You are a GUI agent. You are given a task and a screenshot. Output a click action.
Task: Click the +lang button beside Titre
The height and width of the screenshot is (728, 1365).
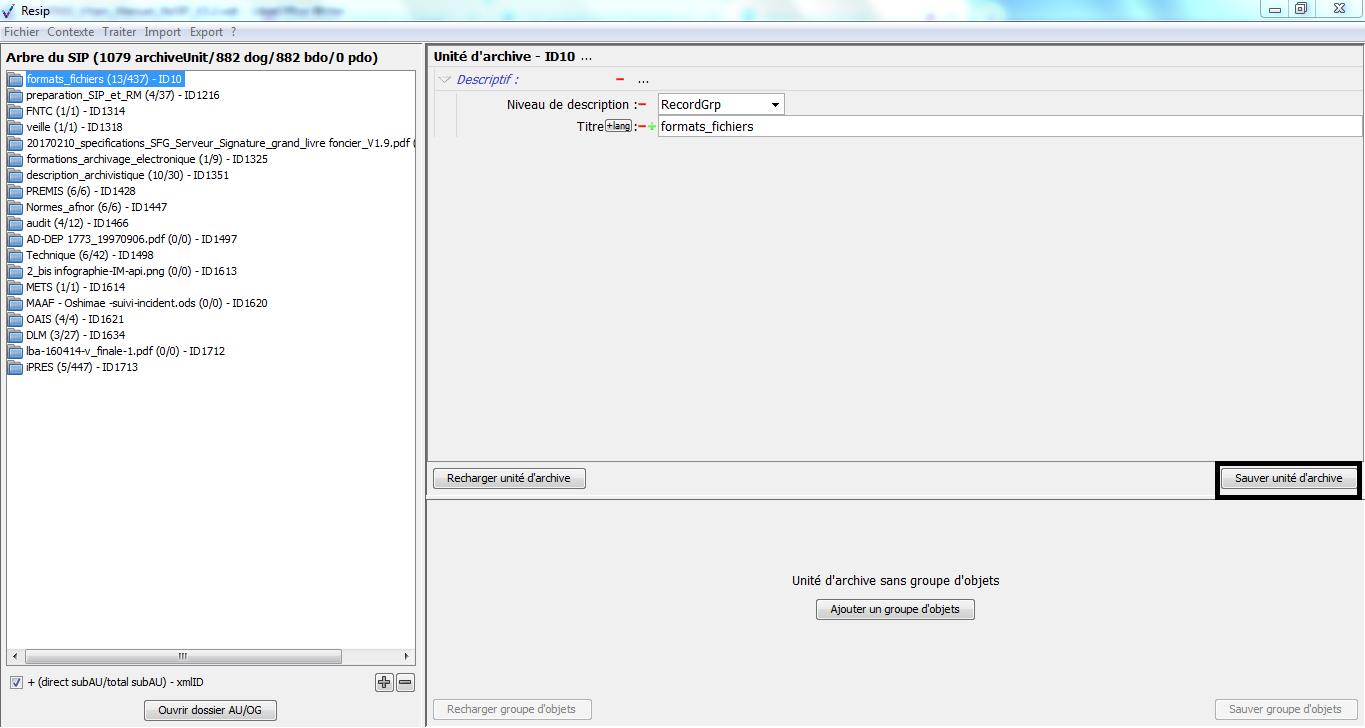point(618,126)
